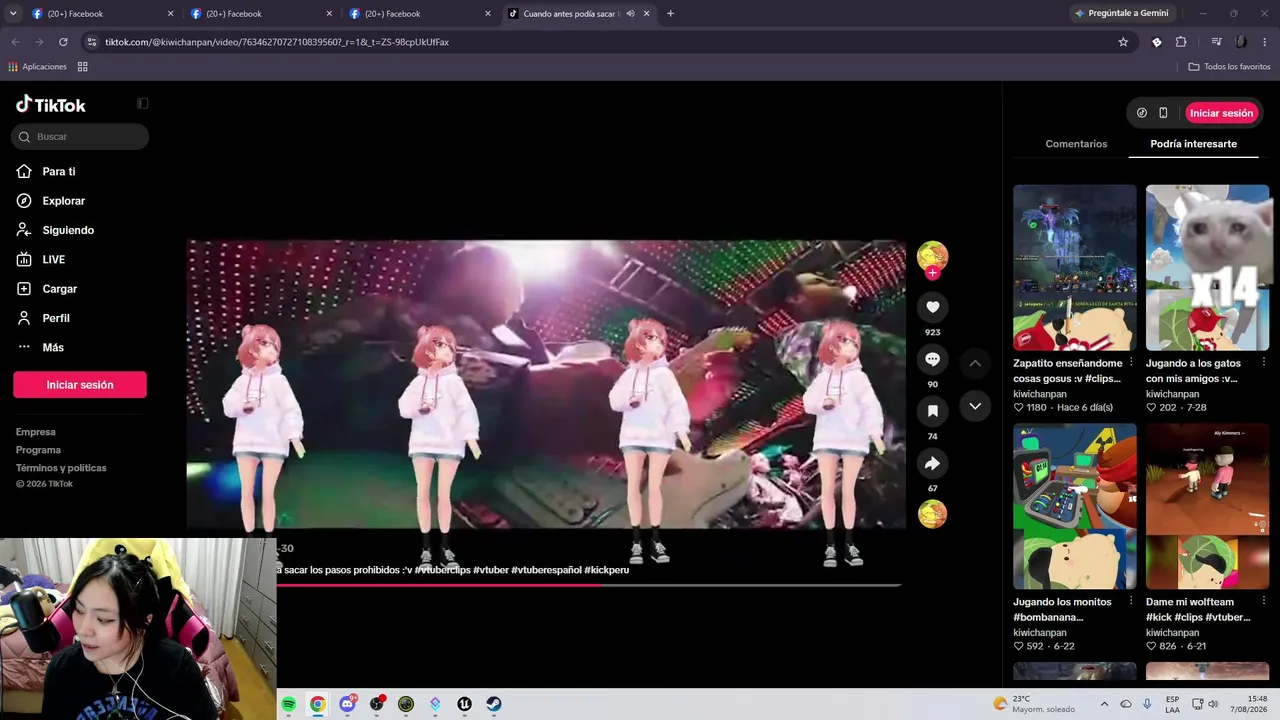Click the #vtuberespañol hashtag in caption
This screenshot has height=720, width=1280.
point(546,570)
